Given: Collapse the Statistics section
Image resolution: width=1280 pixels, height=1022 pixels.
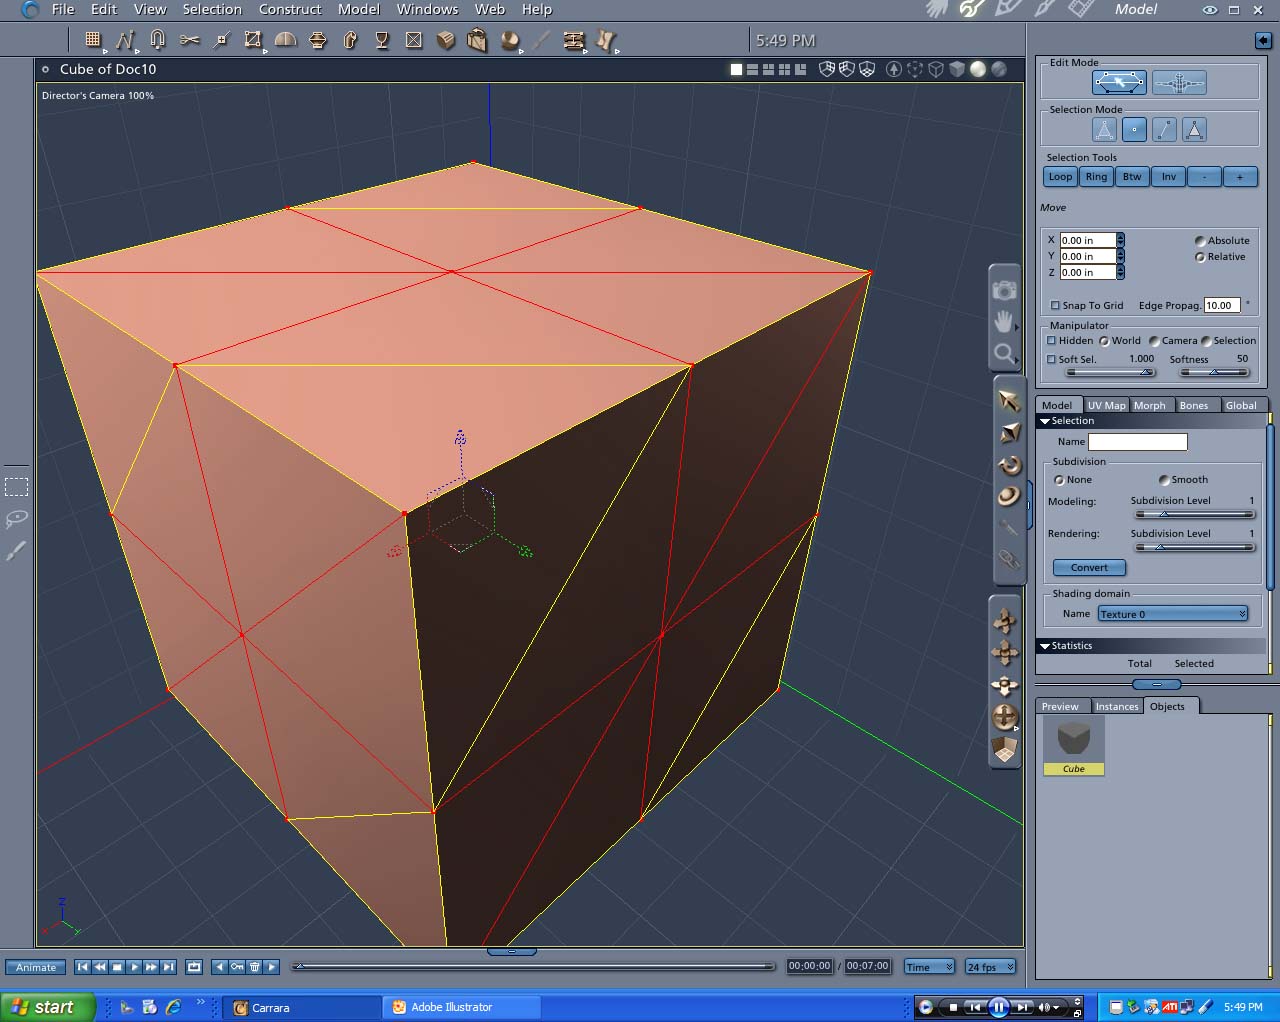Looking at the screenshot, I should [1045, 646].
